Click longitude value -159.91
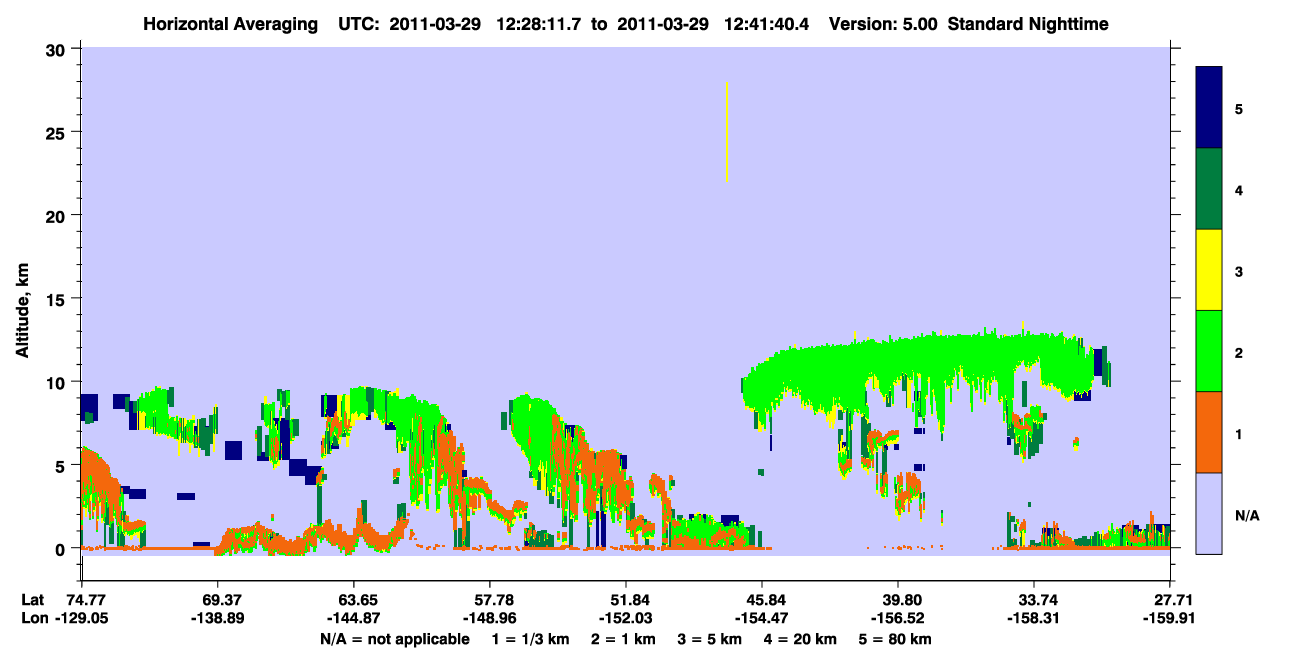The image size is (1300, 667). coord(1170,619)
